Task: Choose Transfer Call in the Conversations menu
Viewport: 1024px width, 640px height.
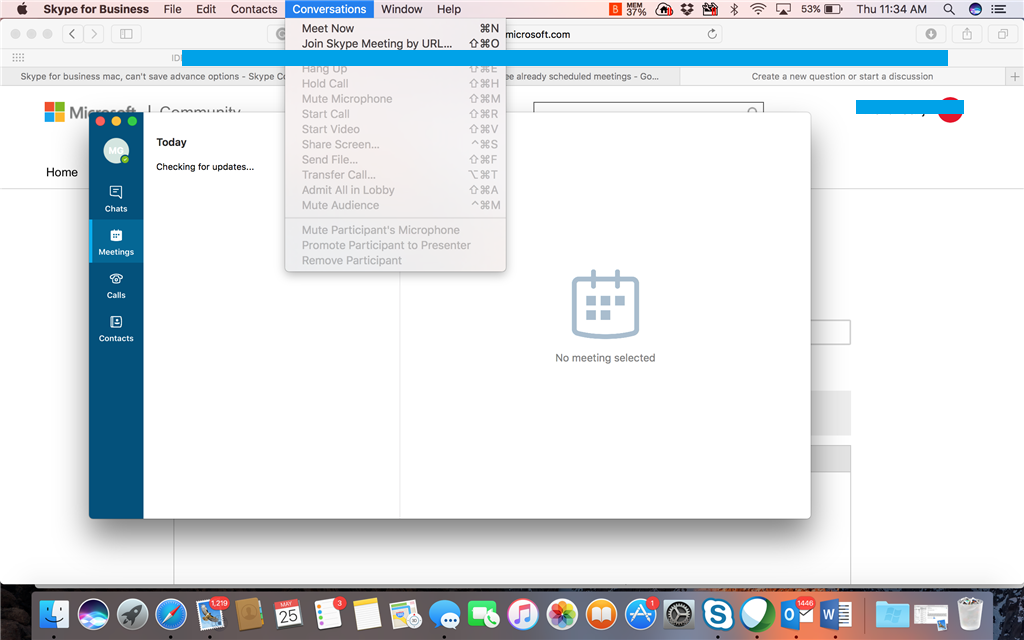Action: (395, 175)
